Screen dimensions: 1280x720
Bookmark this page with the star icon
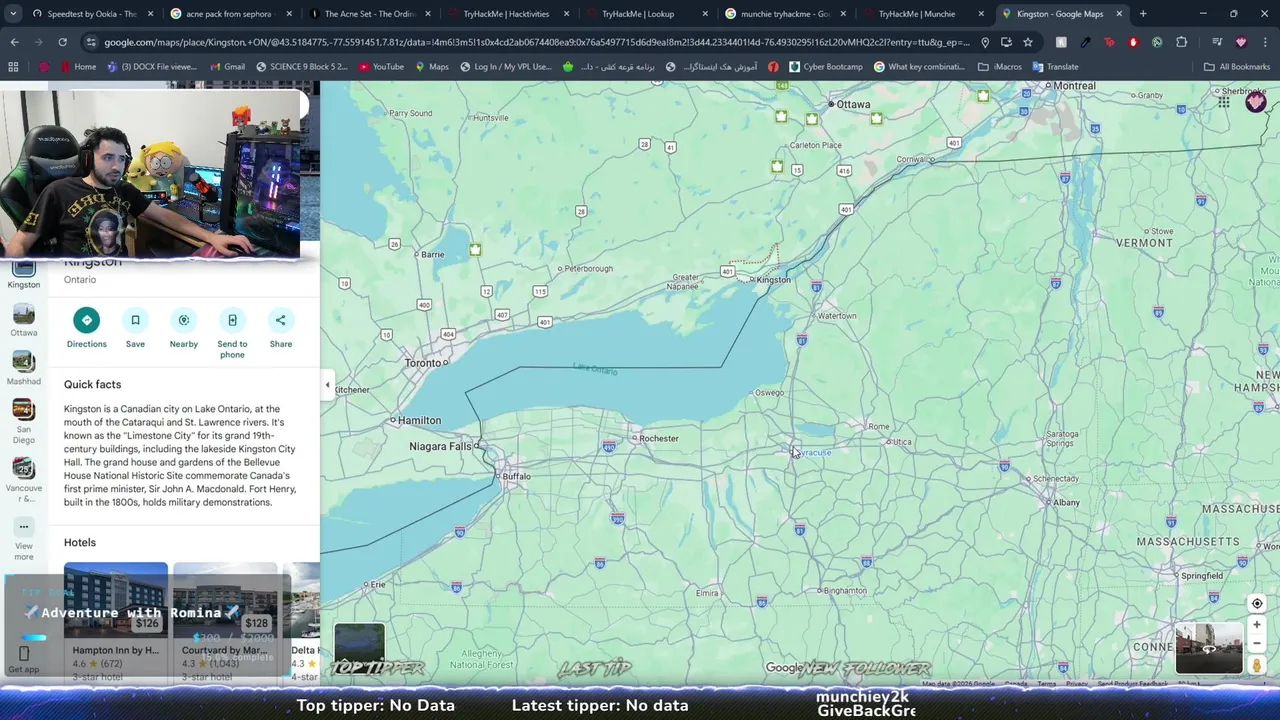pyautogui.click(x=1028, y=42)
